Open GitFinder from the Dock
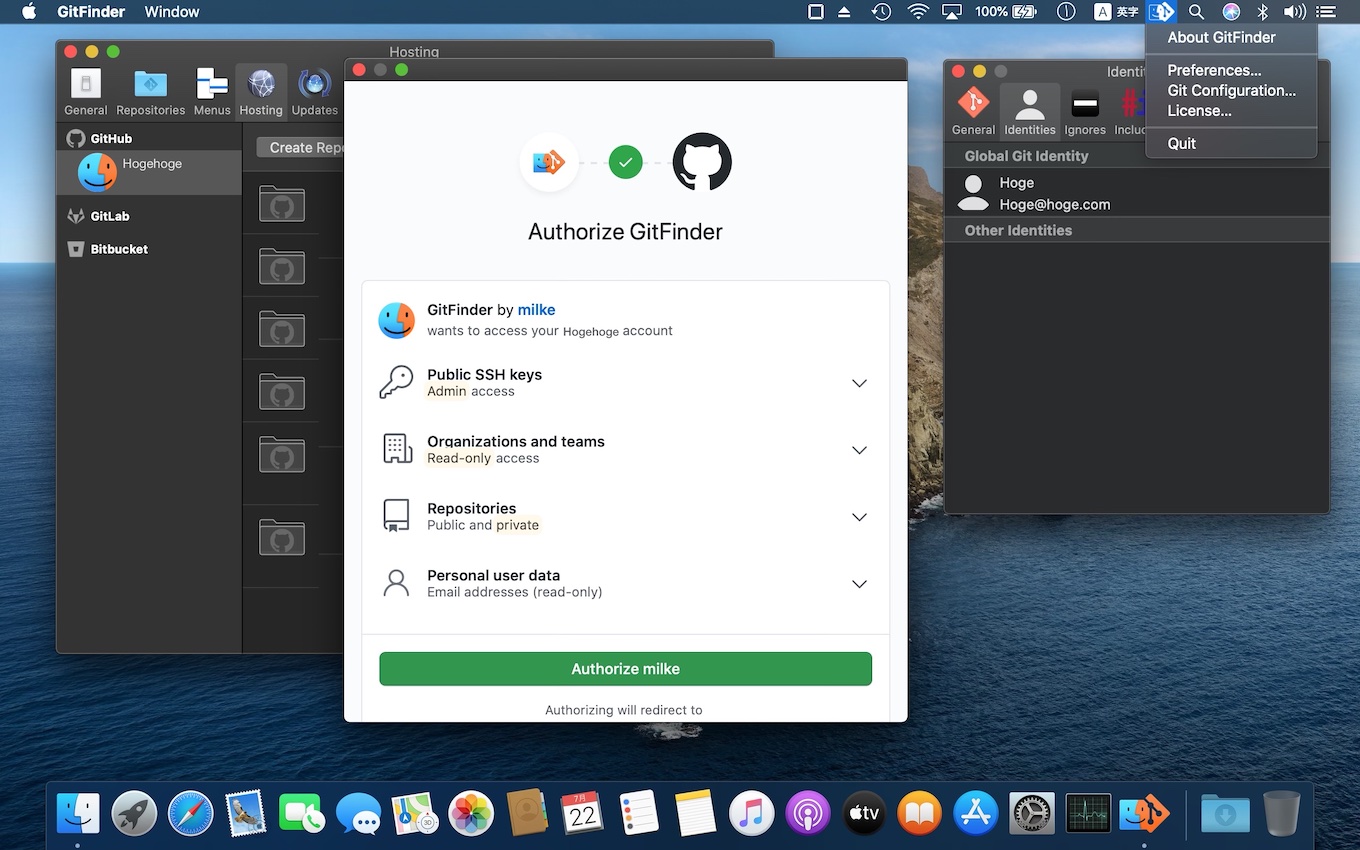Image resolution: width=1360 pixels, height=850 pixels. pyautogui.click(x=1144, y=812)
